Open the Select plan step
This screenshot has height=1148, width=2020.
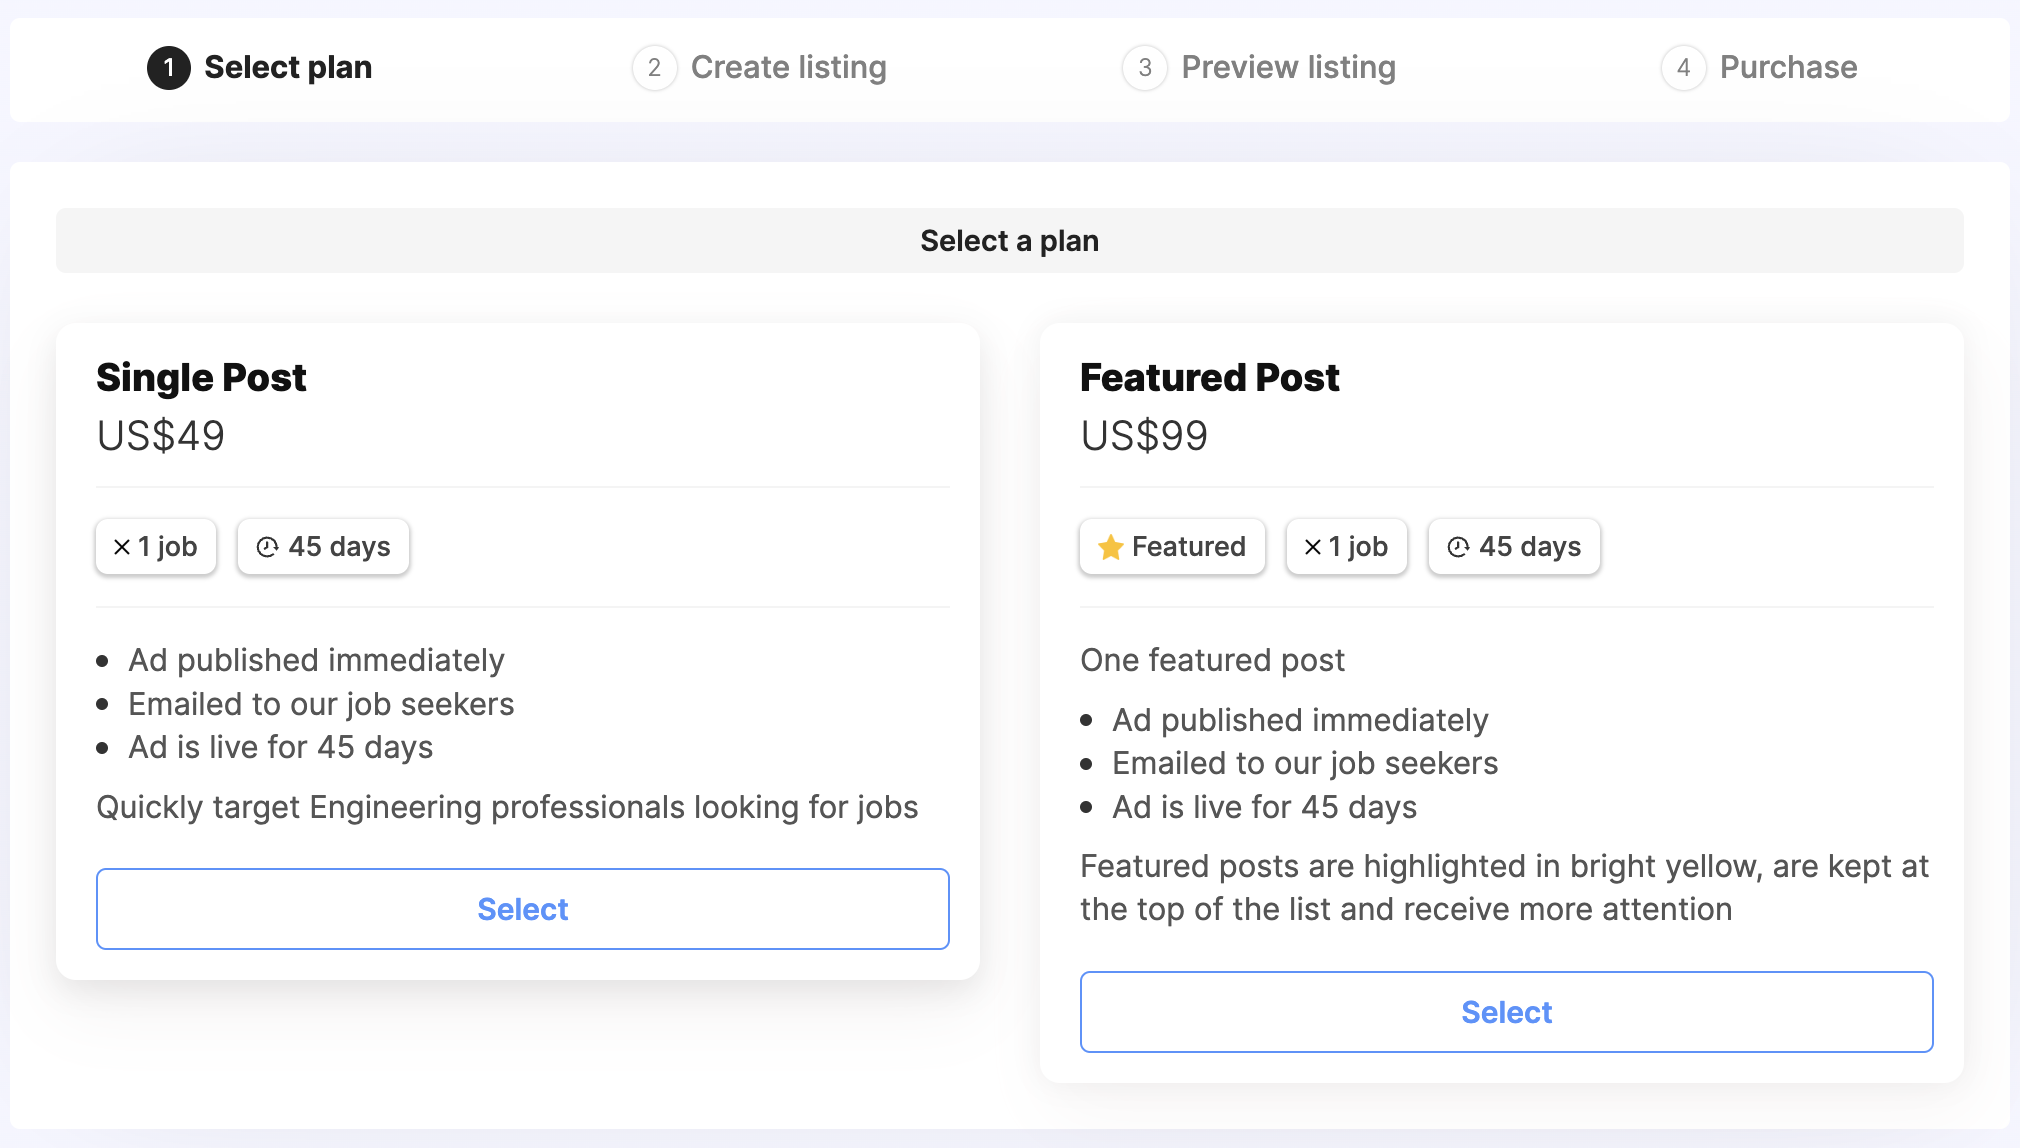(x=260, y=67)
